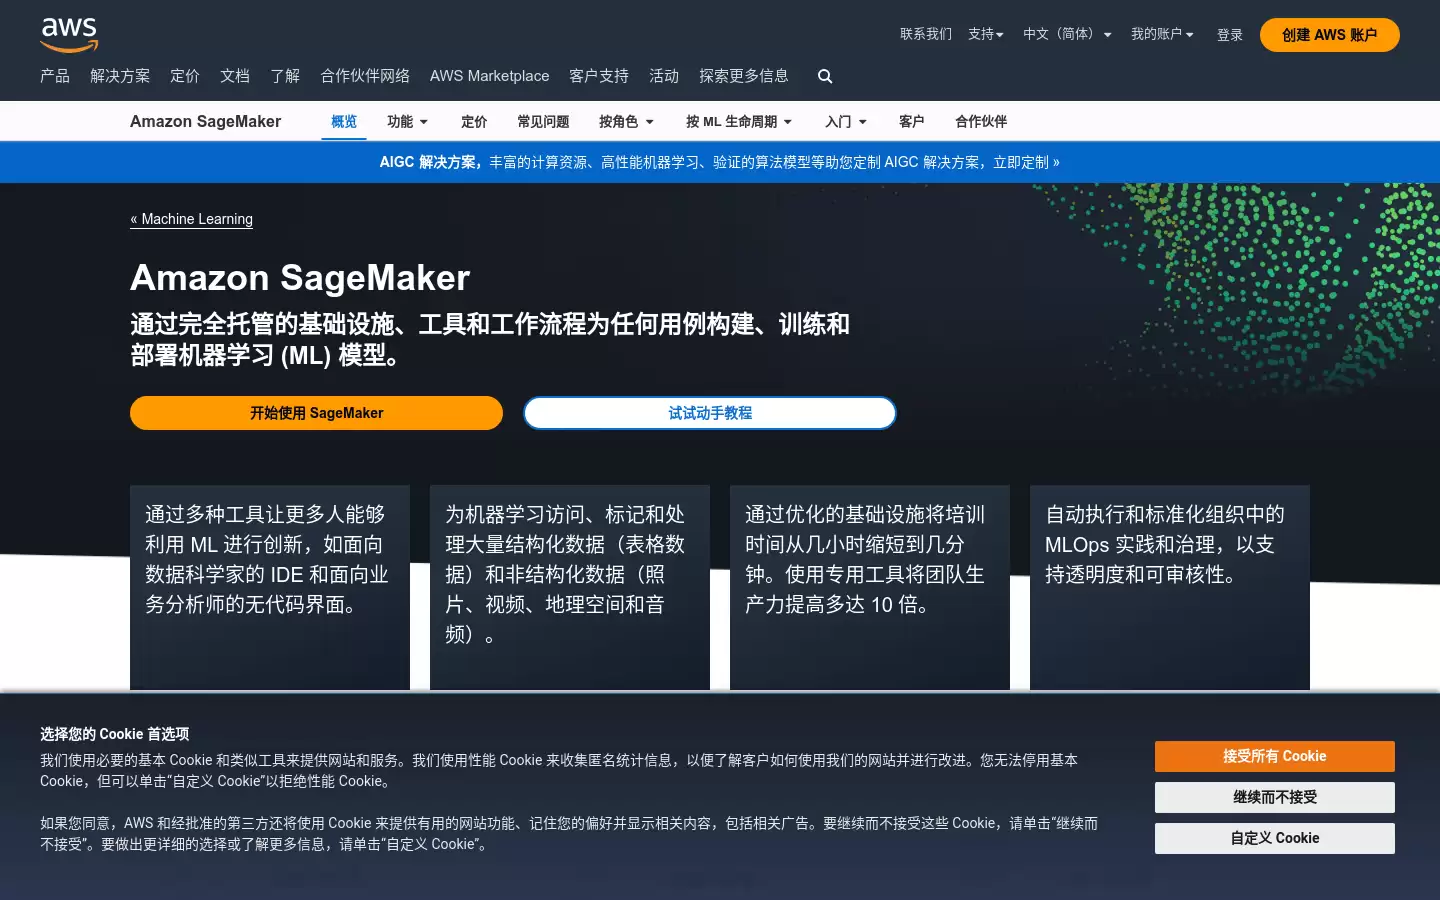This screenshot has height=900, width=1440.
Task: Click the card about 数据科学家的 IDE
Action: [x=270, y=588]
